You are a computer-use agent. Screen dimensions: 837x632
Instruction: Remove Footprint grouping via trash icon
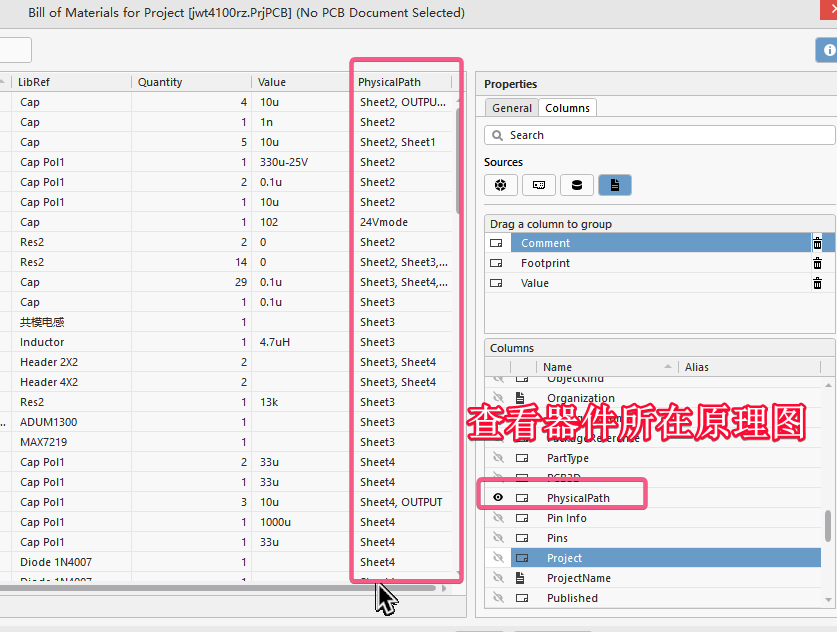pyautogui.click(x=817, y=263)
